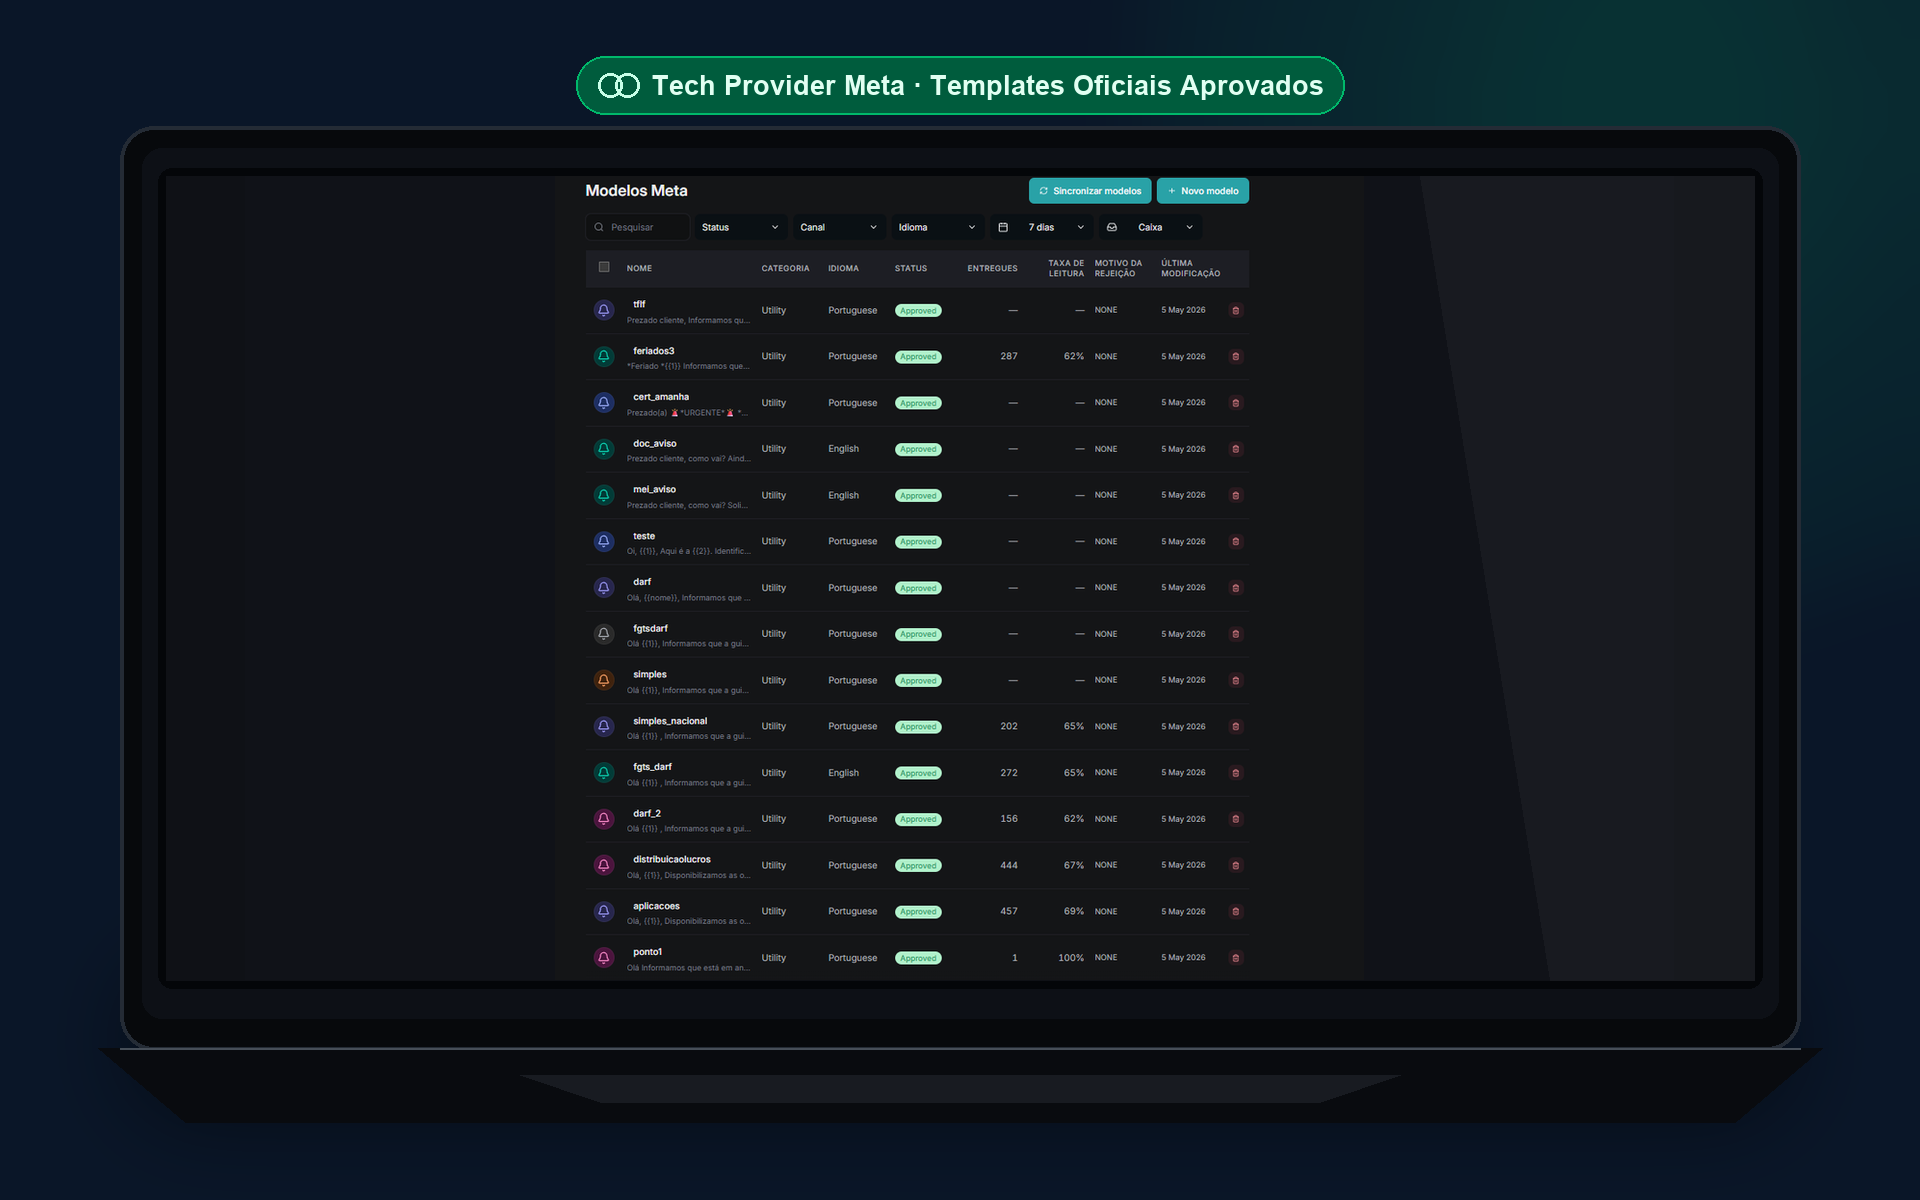The height and width of the screenshot is (1200, 1920).
Task: Click the bell icon for simples template
Action: tap(604, 680)
